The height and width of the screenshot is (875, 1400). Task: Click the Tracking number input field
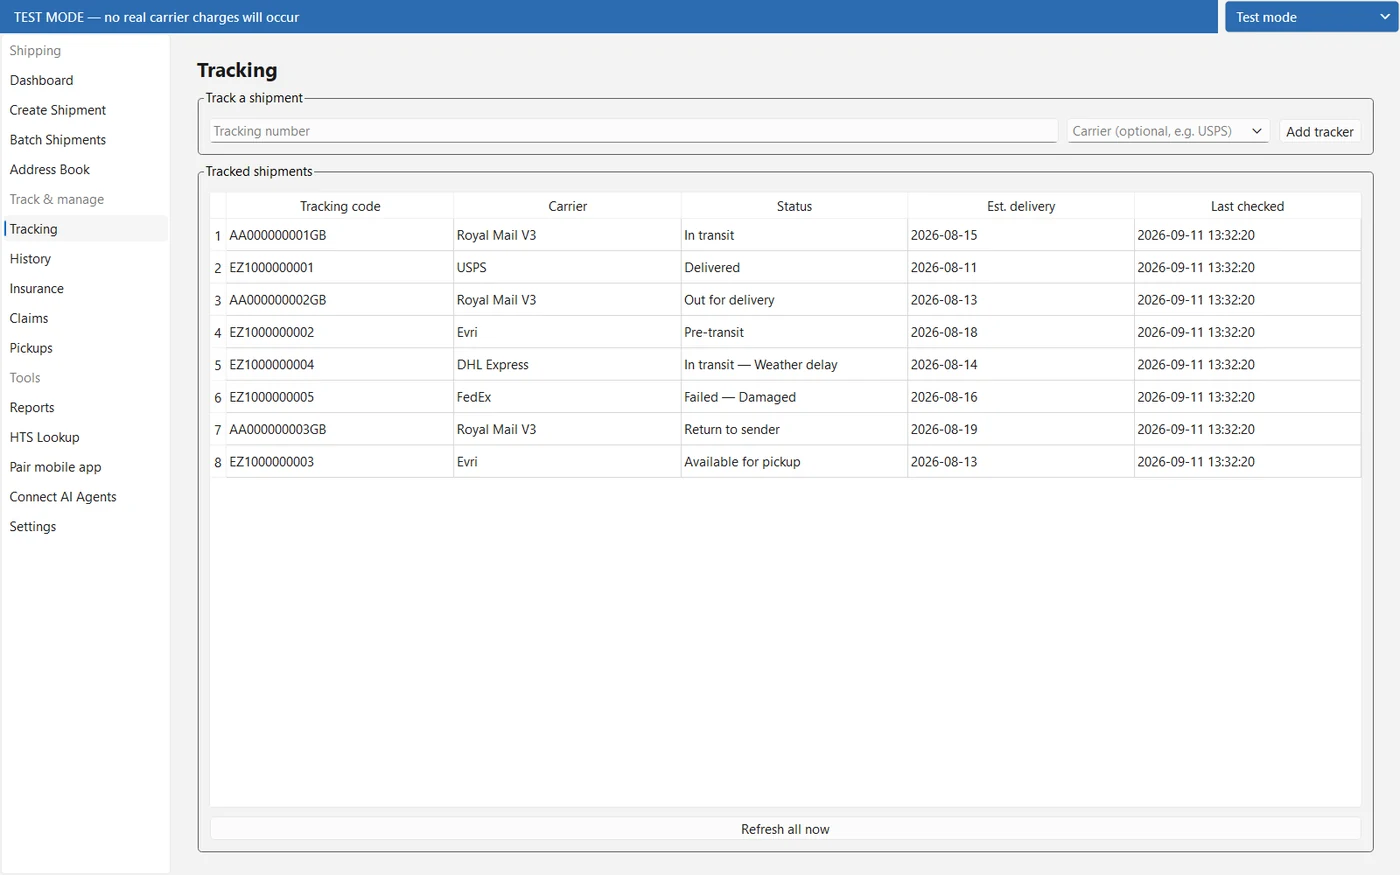(x=634, y=131)
